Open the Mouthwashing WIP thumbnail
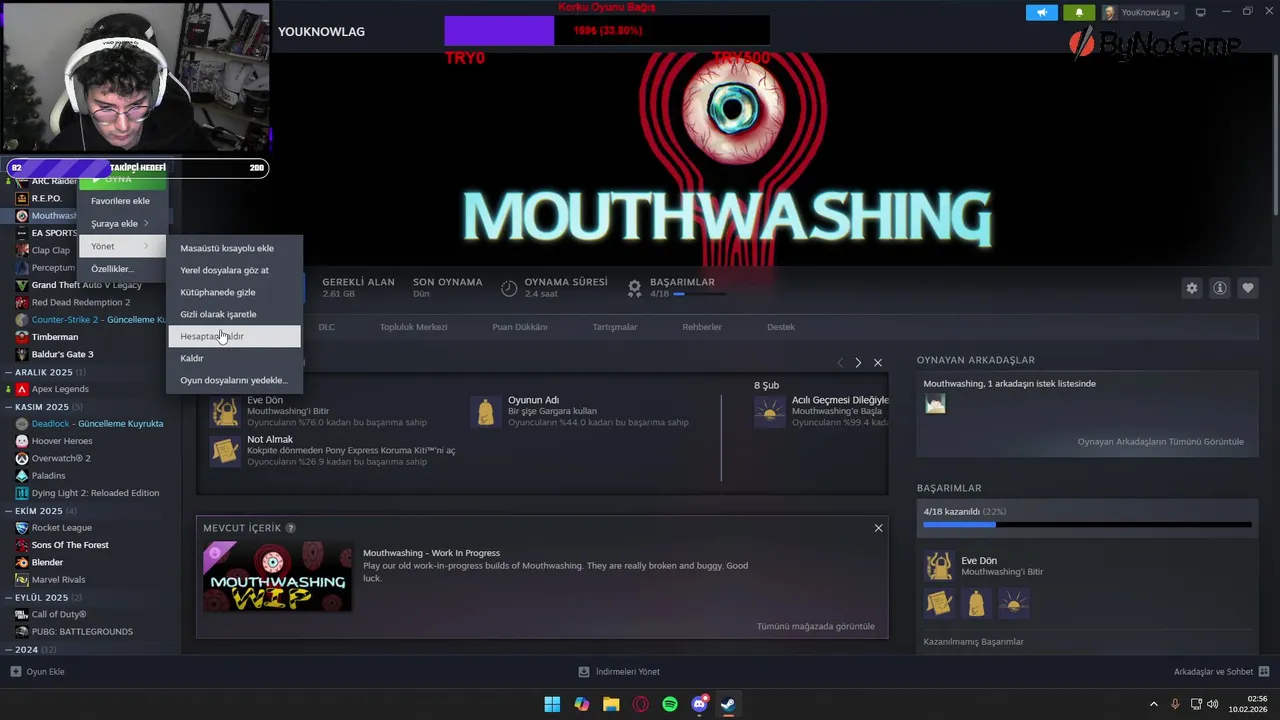This screenshot has height=720, width=1280. click(278, 577)
